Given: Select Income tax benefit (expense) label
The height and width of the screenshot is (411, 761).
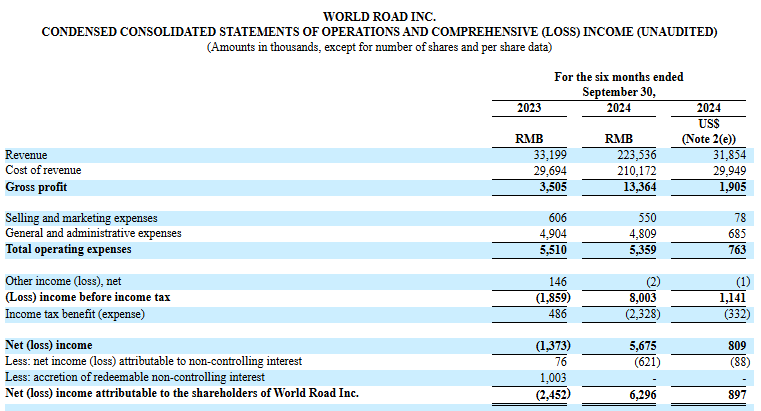Looking at the screenshot, I should (75, 314).
